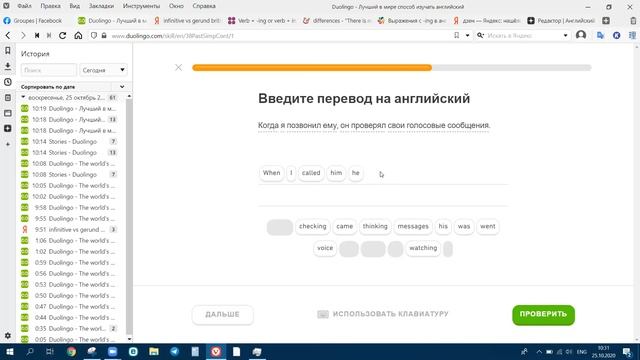This screenshot has height=360, width=640.
Task: Open the Bookmarks side panel
Action: tap(8, 51)
